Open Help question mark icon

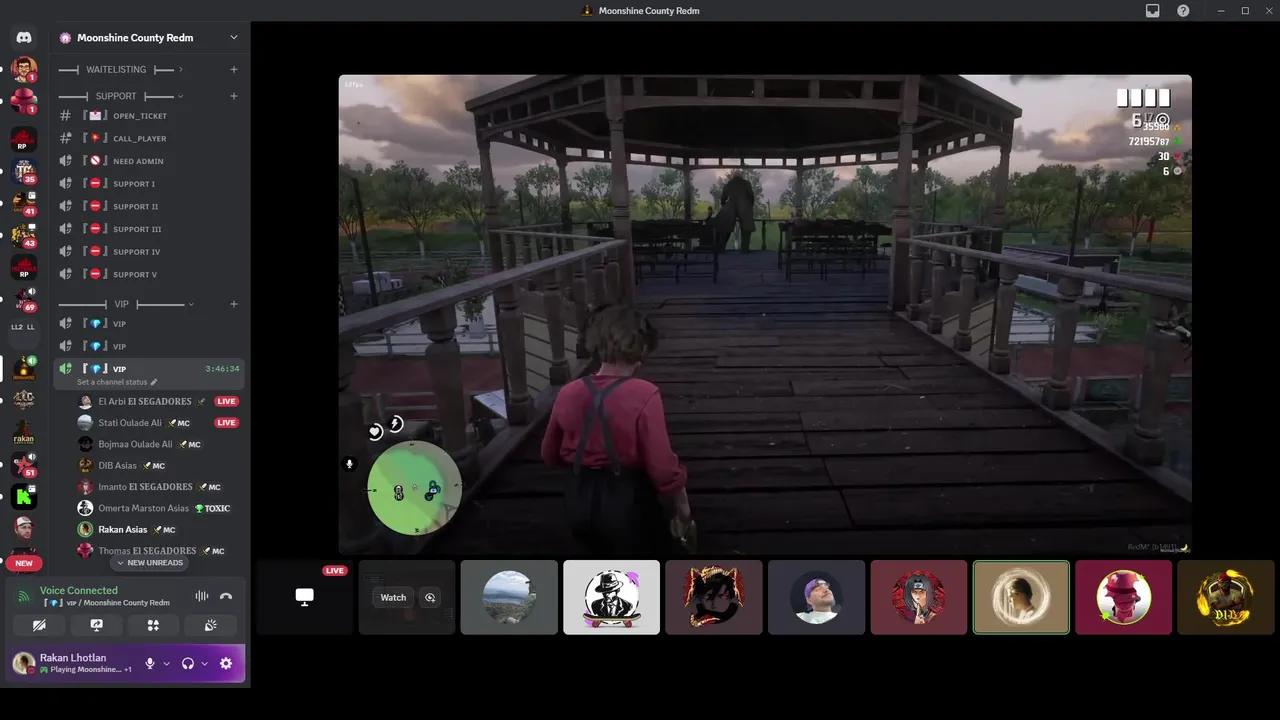tap(1183, 11)
